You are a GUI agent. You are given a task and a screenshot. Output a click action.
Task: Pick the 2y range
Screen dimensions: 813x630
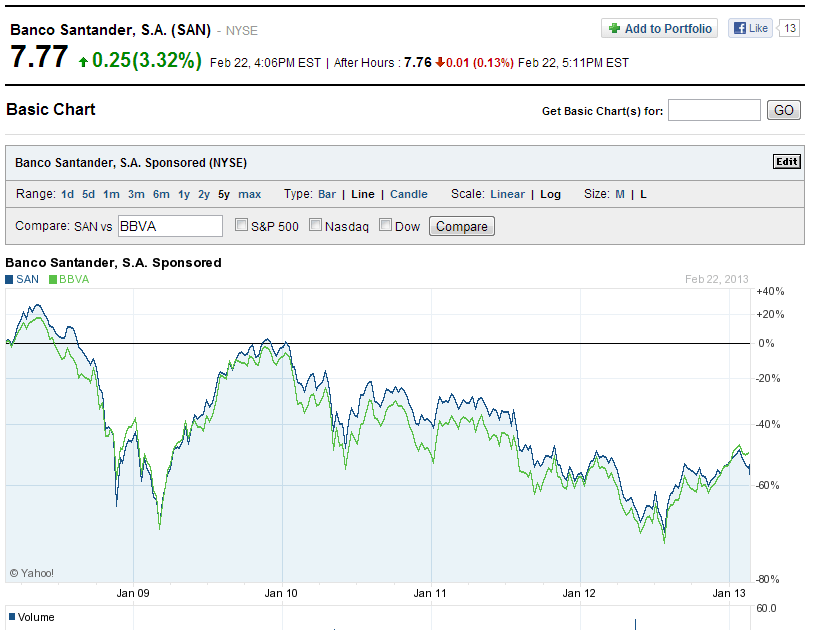(x=204, y=194)
